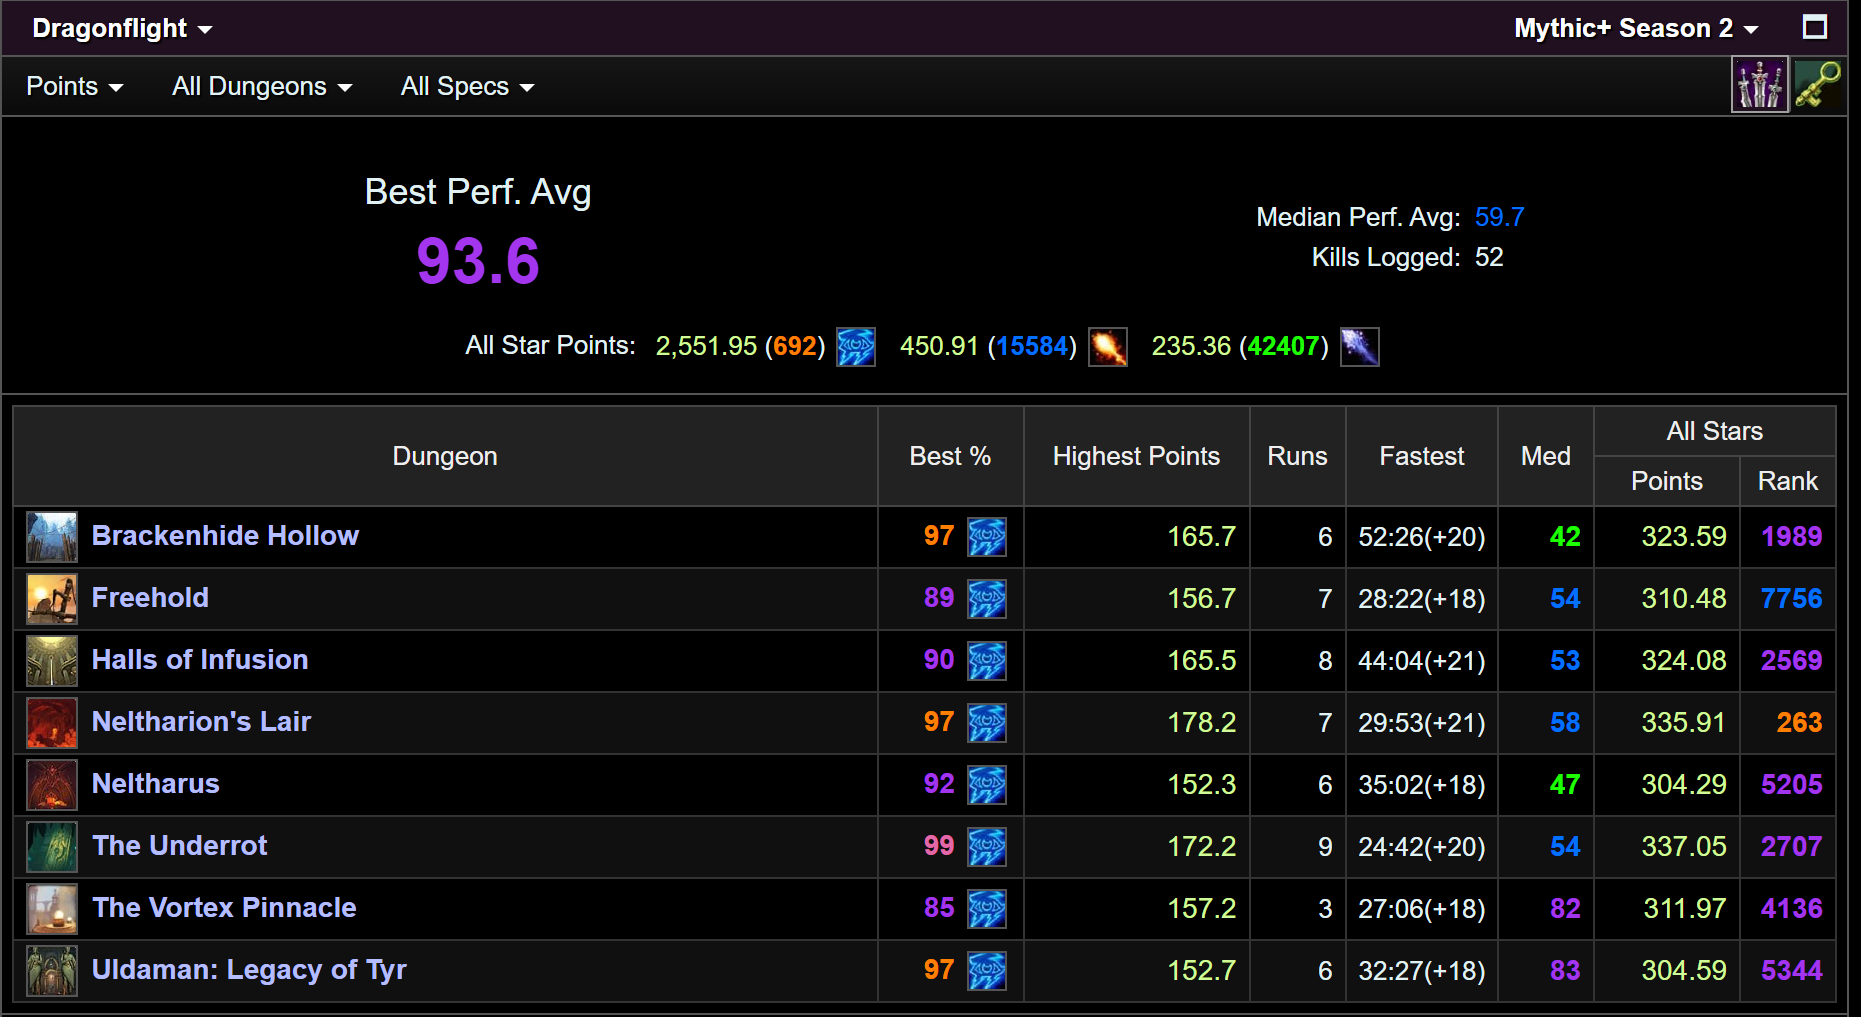Select the Fire spec icon next to 450.91
Screen dimensions: 1861x1017
tap(1108, 346)
